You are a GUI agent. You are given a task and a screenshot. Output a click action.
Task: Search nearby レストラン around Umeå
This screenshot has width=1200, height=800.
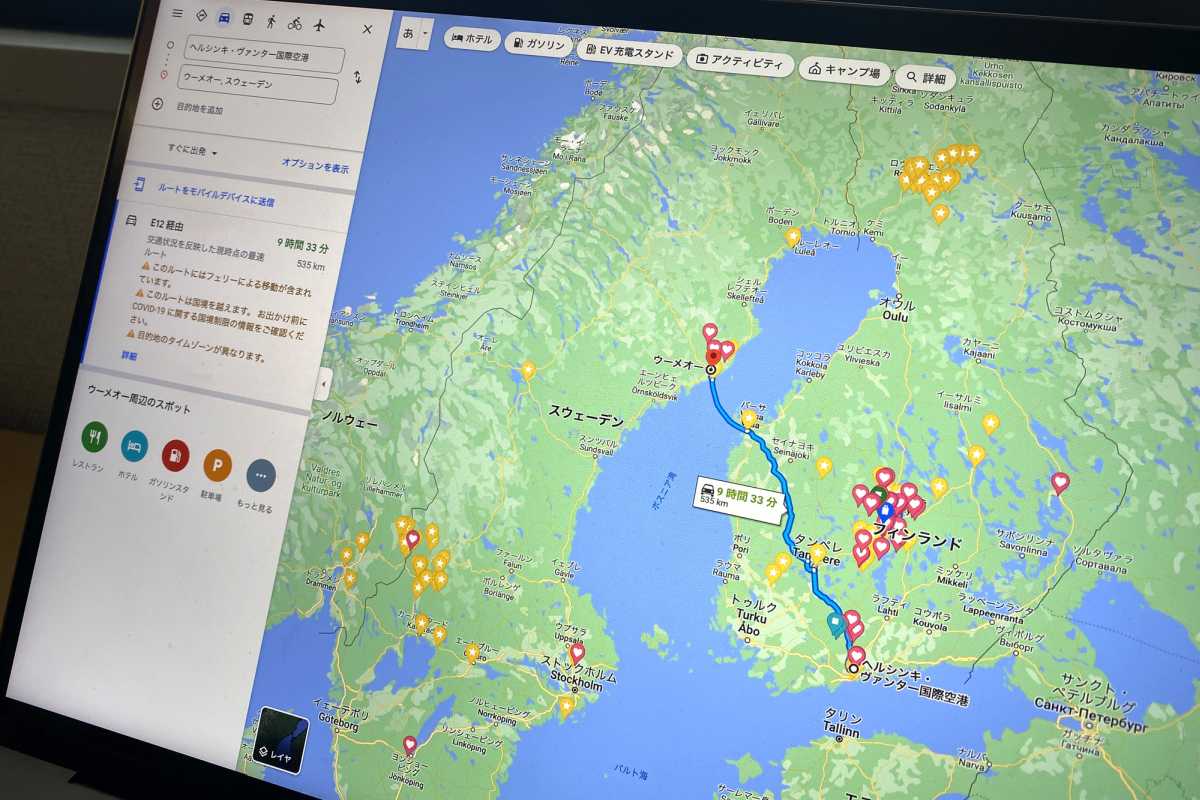click(x=95, y=437)
